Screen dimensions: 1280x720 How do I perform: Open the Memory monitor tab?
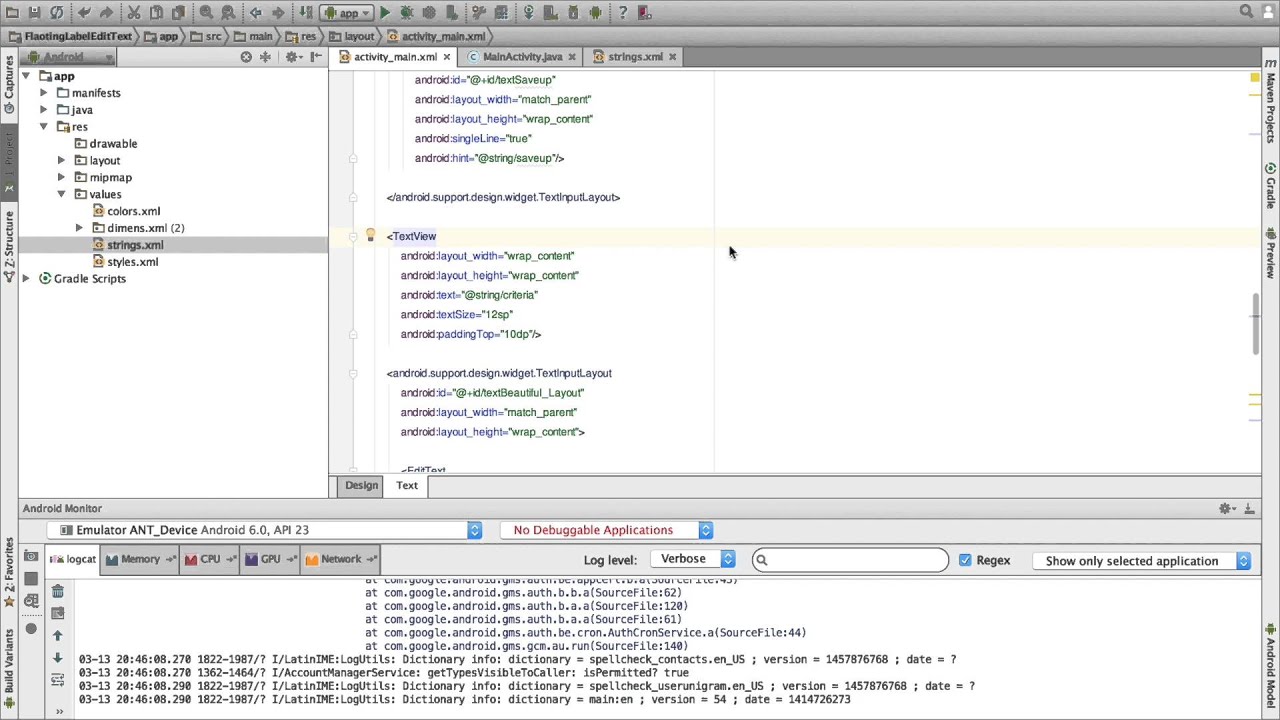pyautogui.click(x=140, y=559)
